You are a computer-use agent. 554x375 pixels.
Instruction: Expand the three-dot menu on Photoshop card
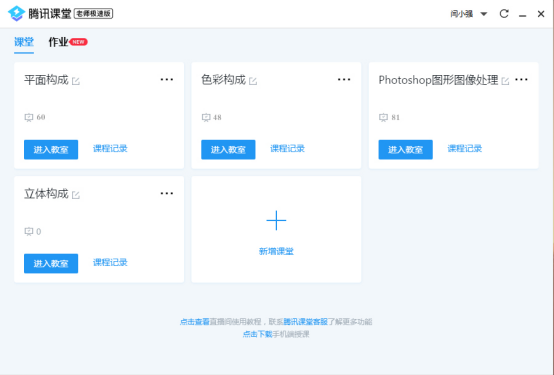click(x=521, y=80)
